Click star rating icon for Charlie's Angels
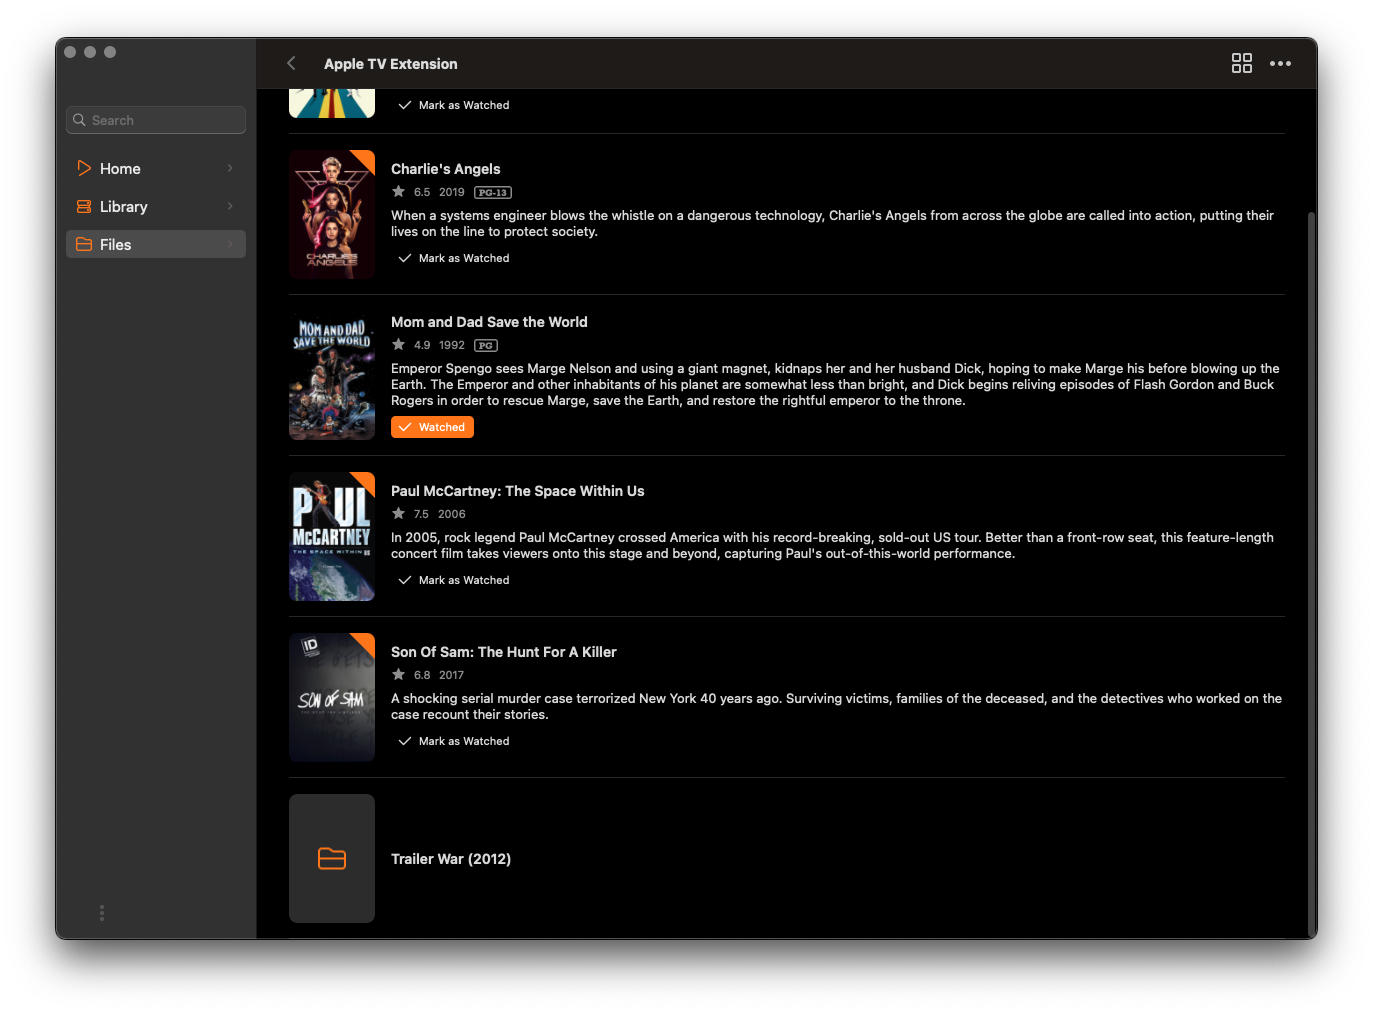This screenshot has width=1373, height=1013. (398, 192)
